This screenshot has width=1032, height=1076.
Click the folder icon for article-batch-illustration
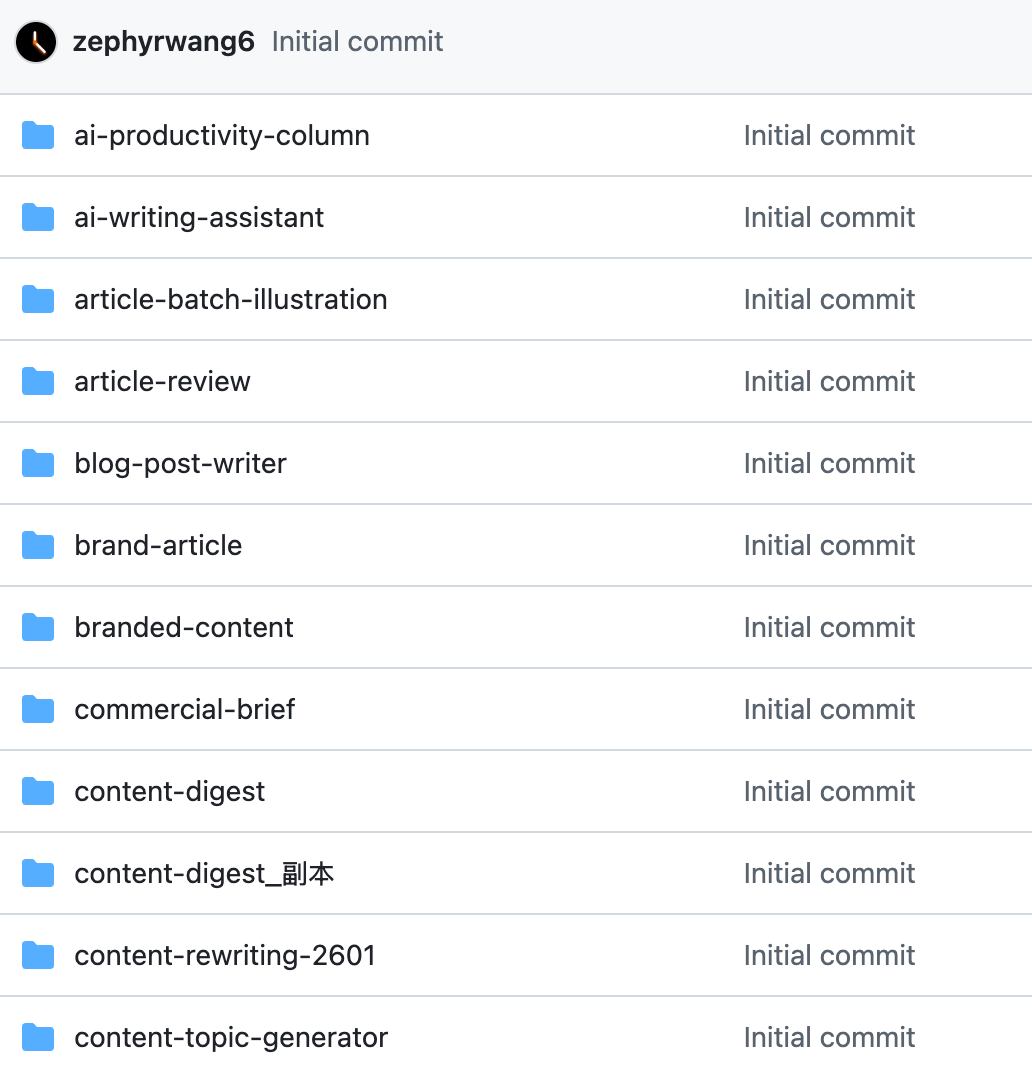click(x=37, y=299)
